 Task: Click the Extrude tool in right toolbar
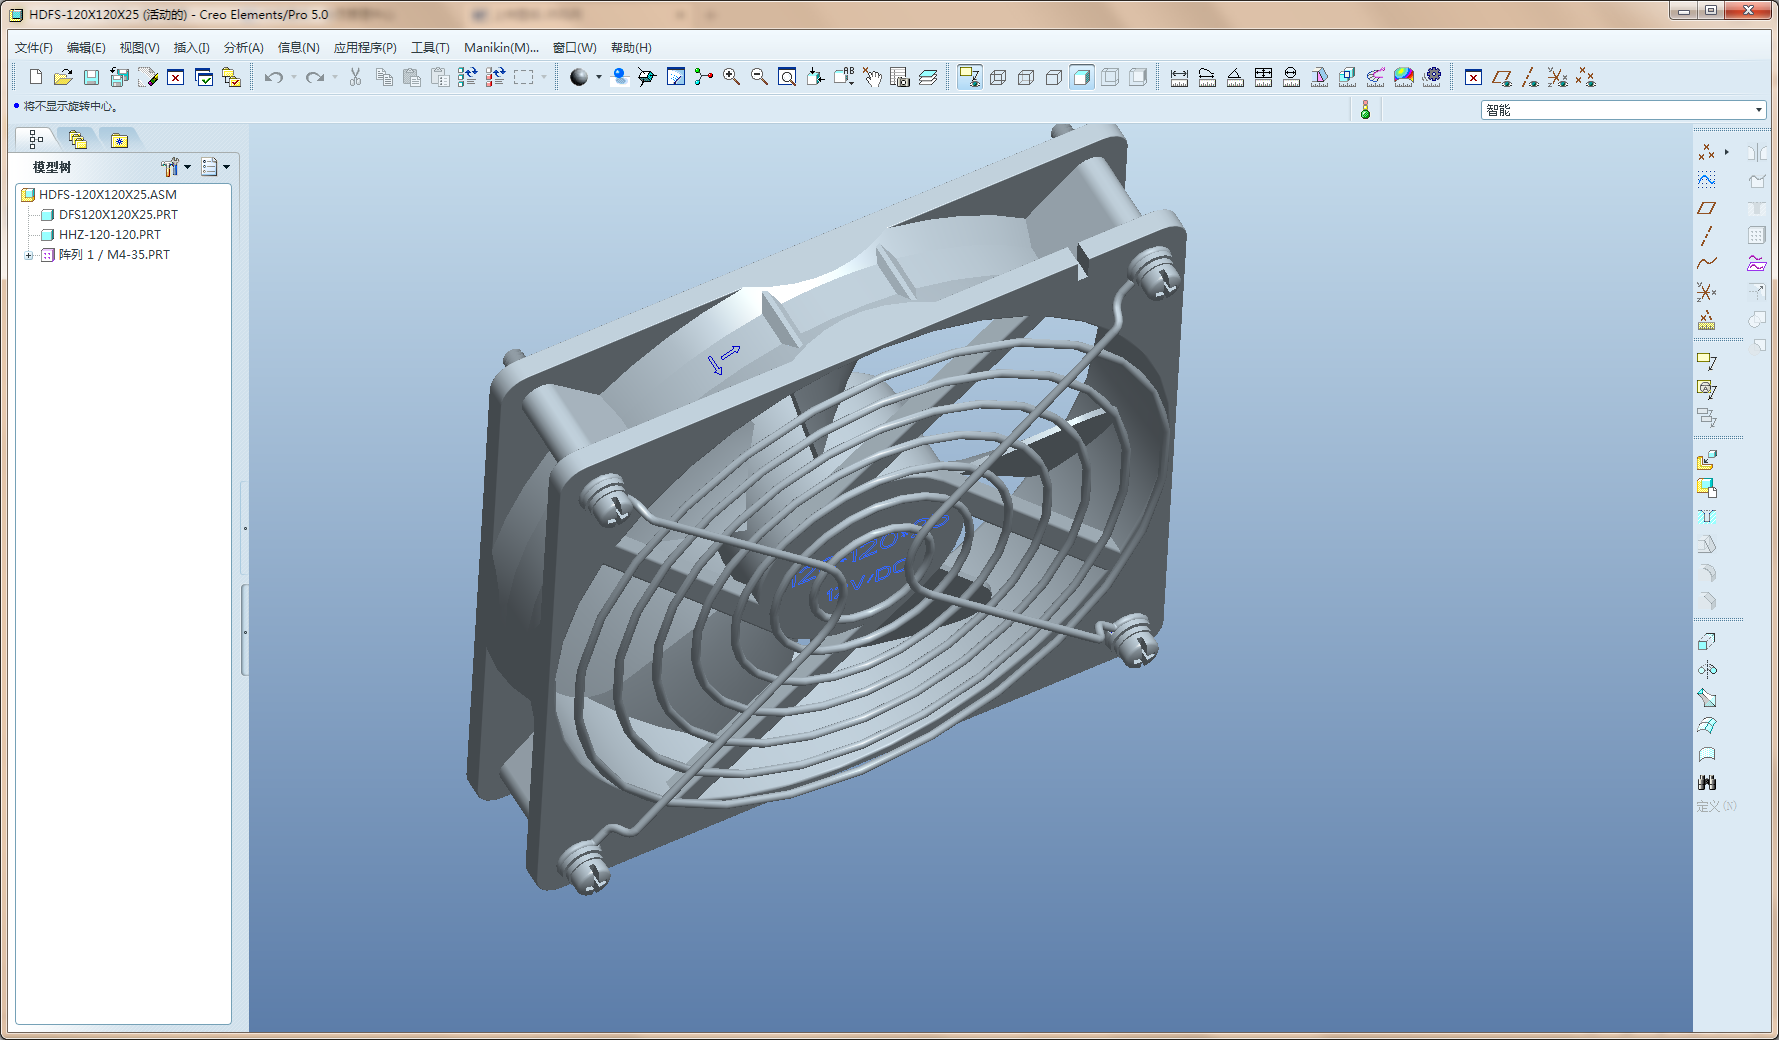point(1707,642)
